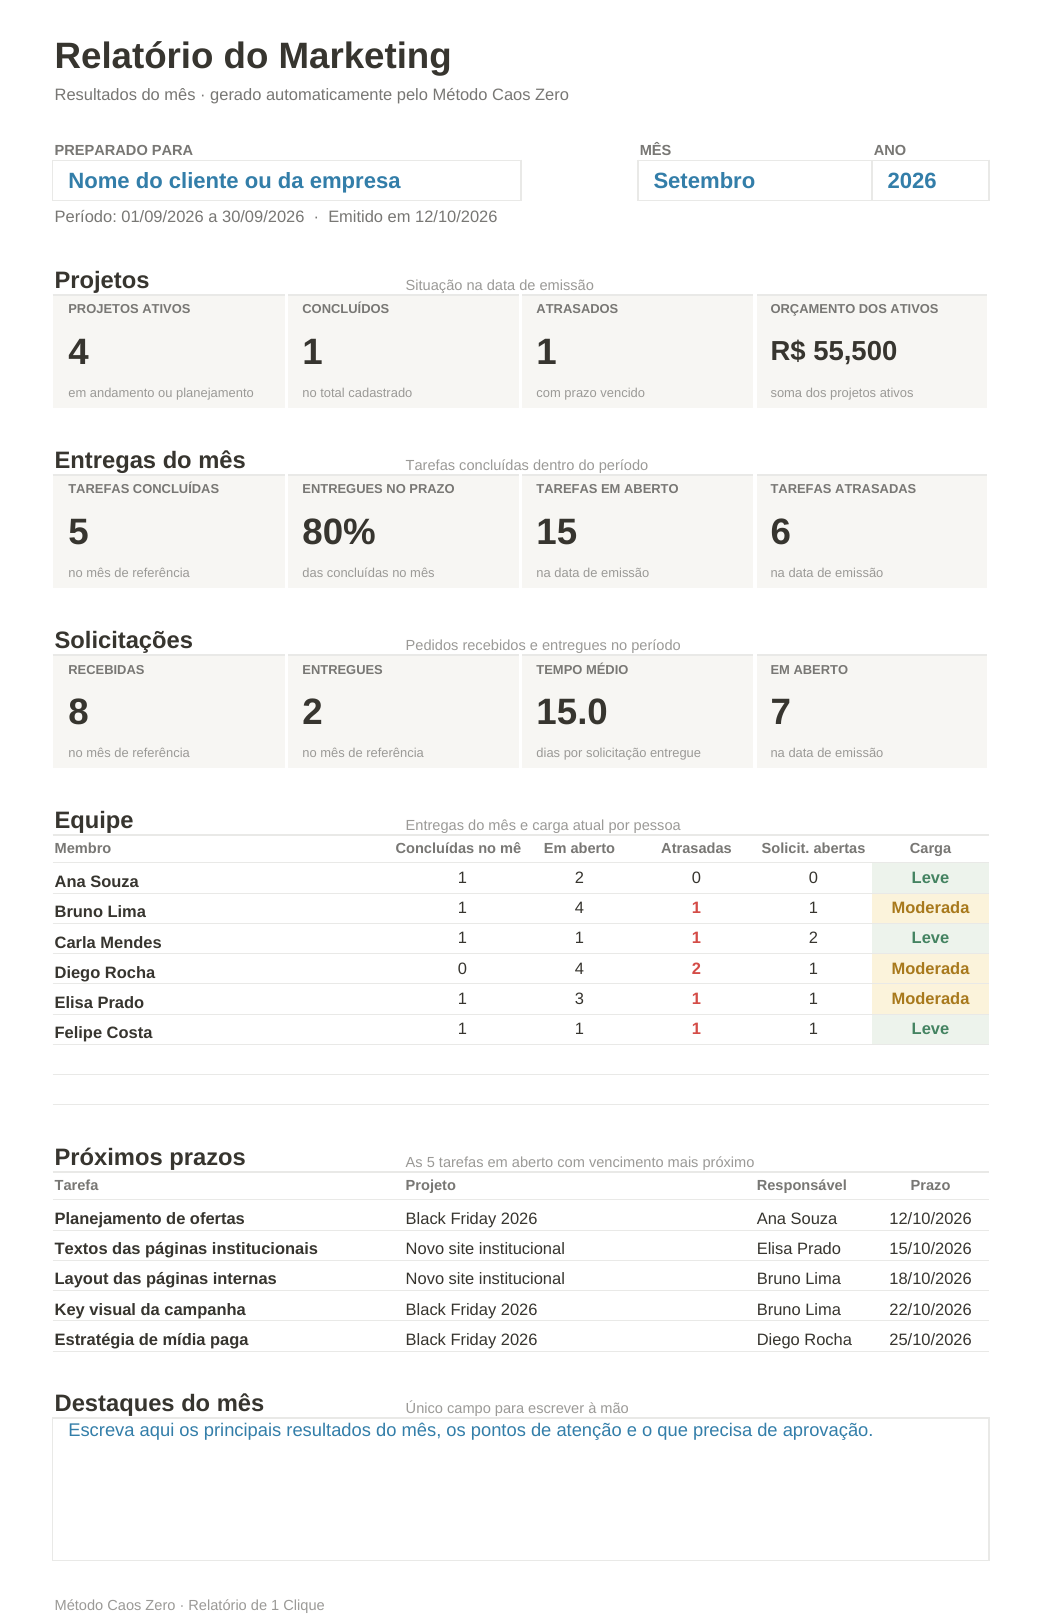The height and width of the screenshot is (1614, 1042).
Task: Select the Recebidas requests value 8
Action: click(78, 712)
